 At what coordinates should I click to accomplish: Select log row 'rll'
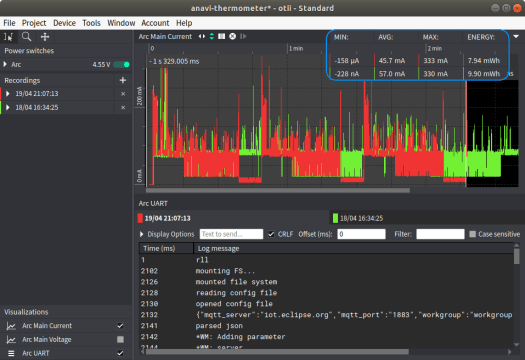(326, 260)
